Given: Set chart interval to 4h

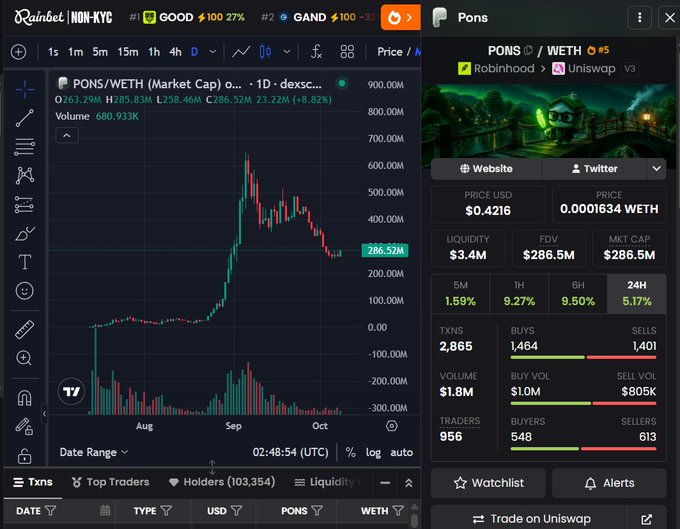Looking at the screenshot, I should 175,52.
